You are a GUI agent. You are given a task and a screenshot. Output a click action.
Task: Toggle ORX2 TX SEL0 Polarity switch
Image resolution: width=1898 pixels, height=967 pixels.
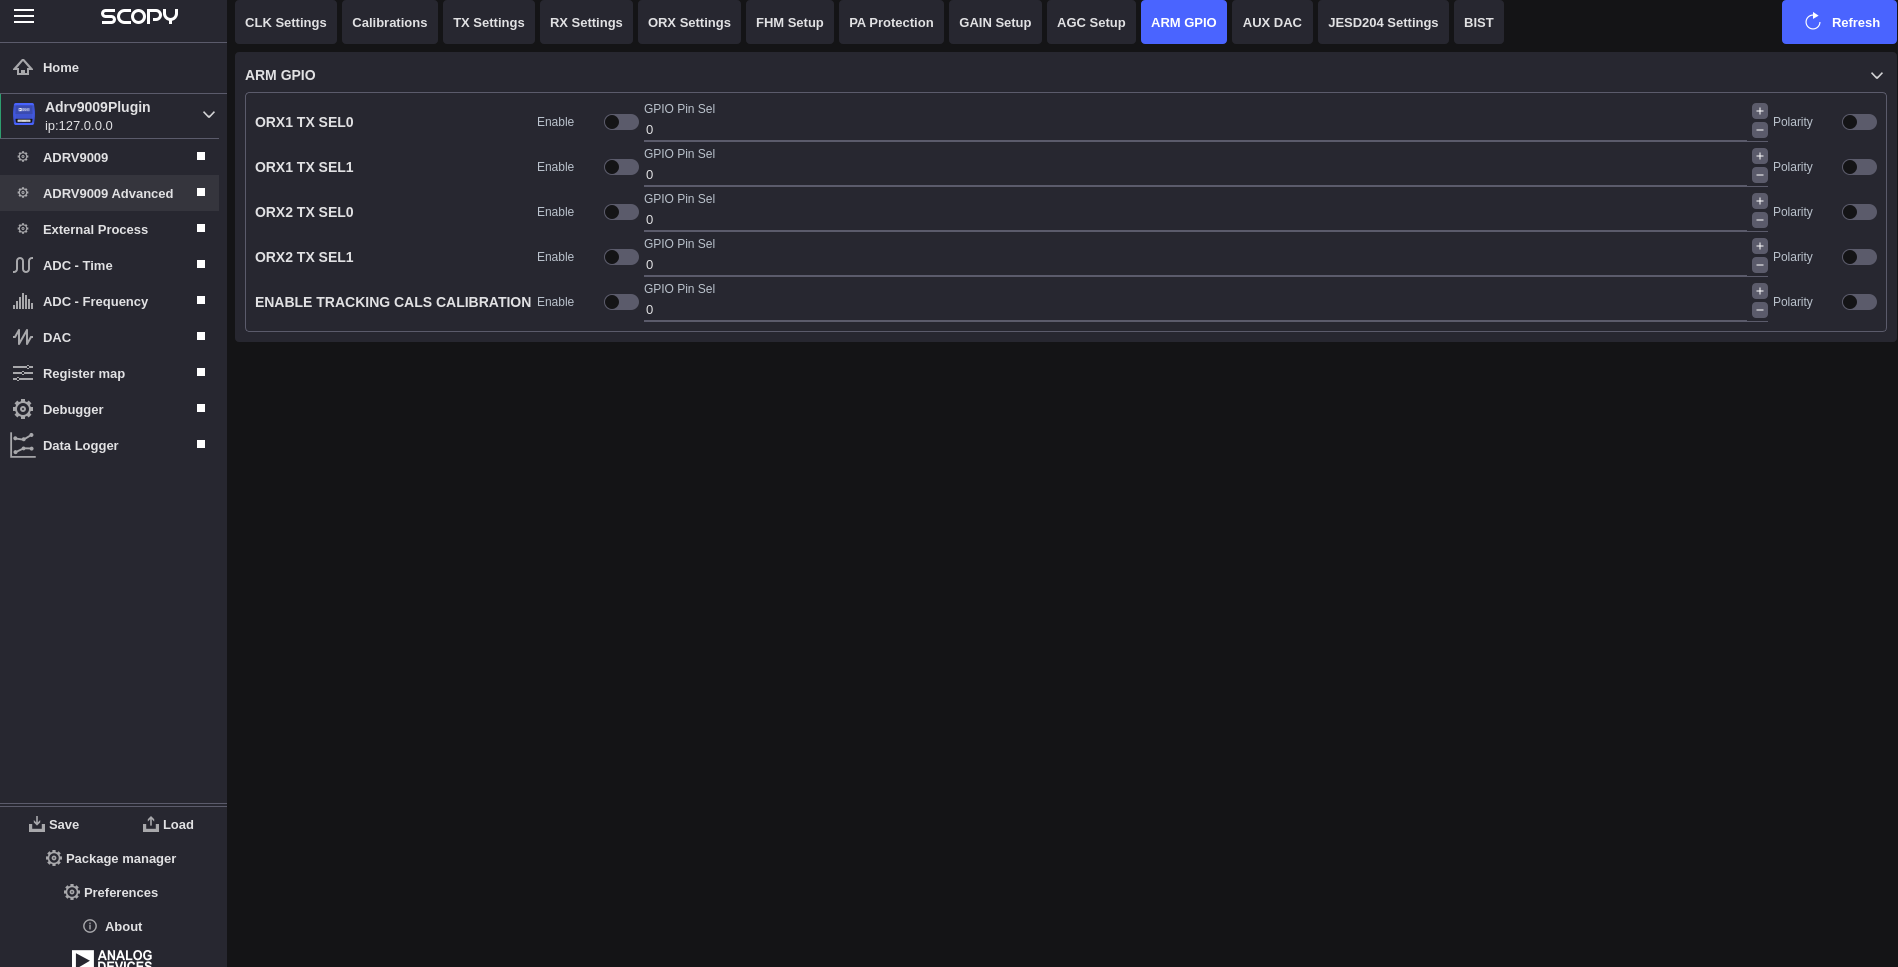1859,212
